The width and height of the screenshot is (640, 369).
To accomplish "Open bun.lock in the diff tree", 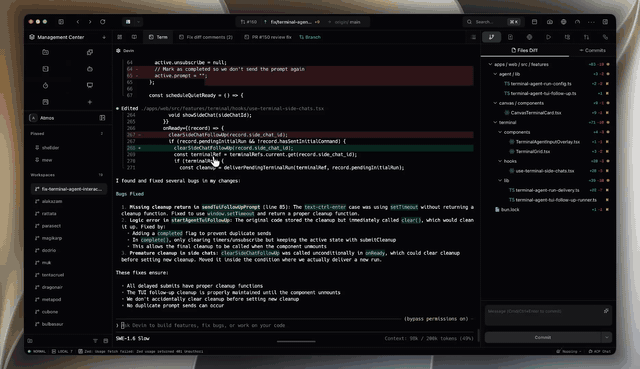I will coord(507,209).
